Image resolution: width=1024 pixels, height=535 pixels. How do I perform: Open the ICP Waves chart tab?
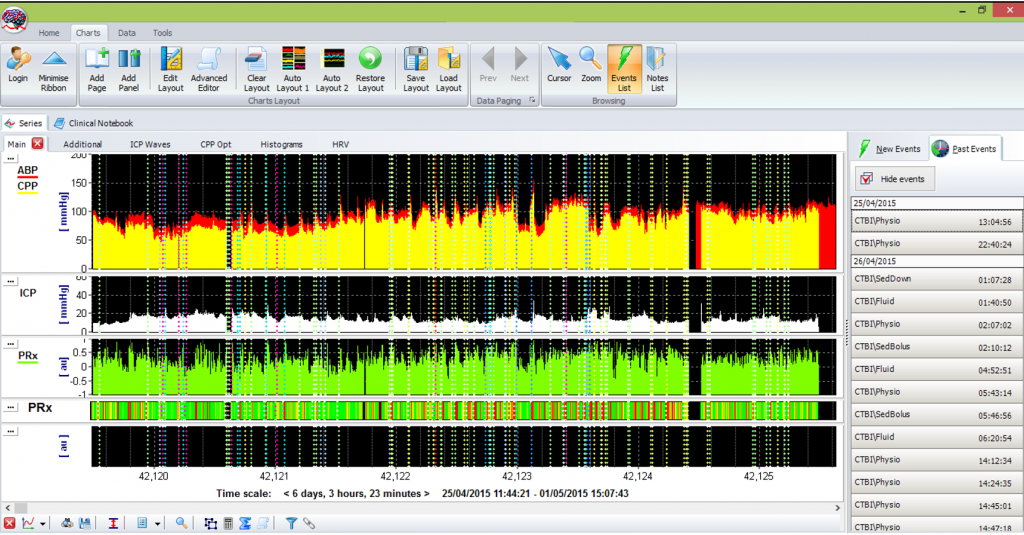[150, 144]
